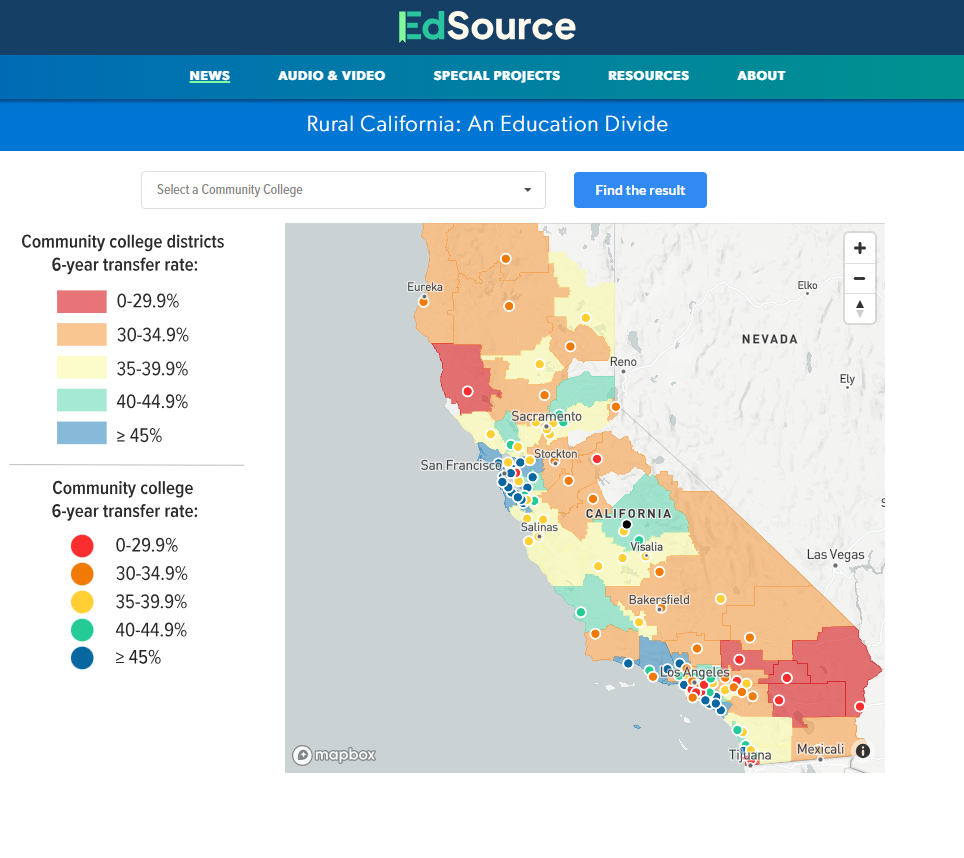Visit the About page

click(x=761, y=76)
